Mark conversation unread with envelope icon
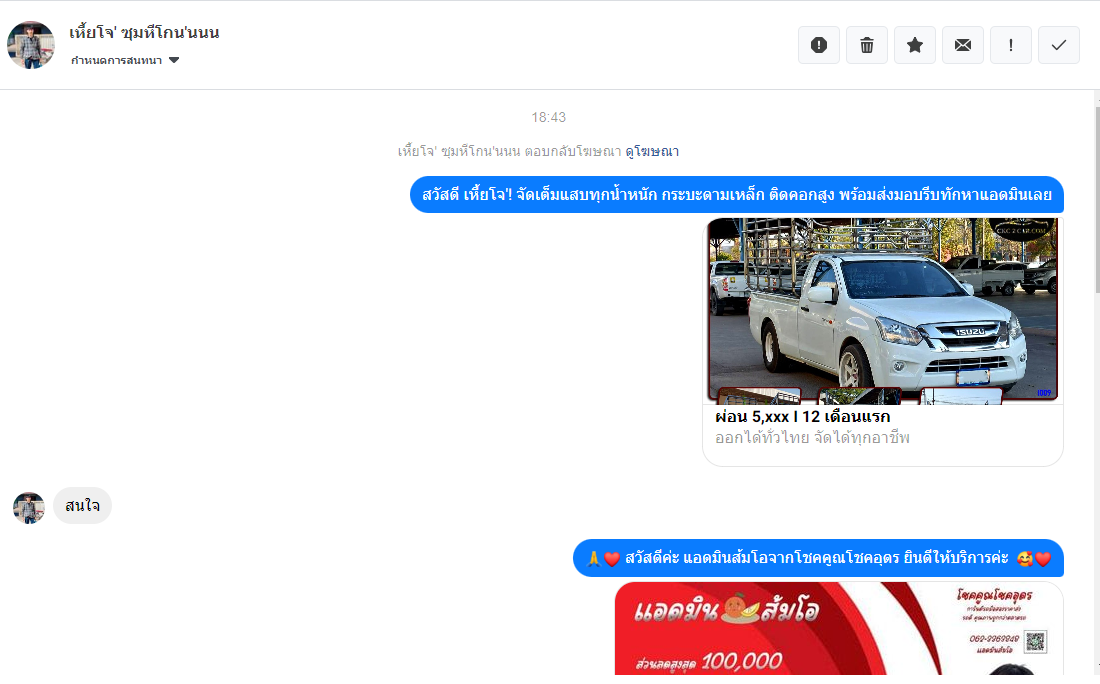 click(x=962, y=46)
